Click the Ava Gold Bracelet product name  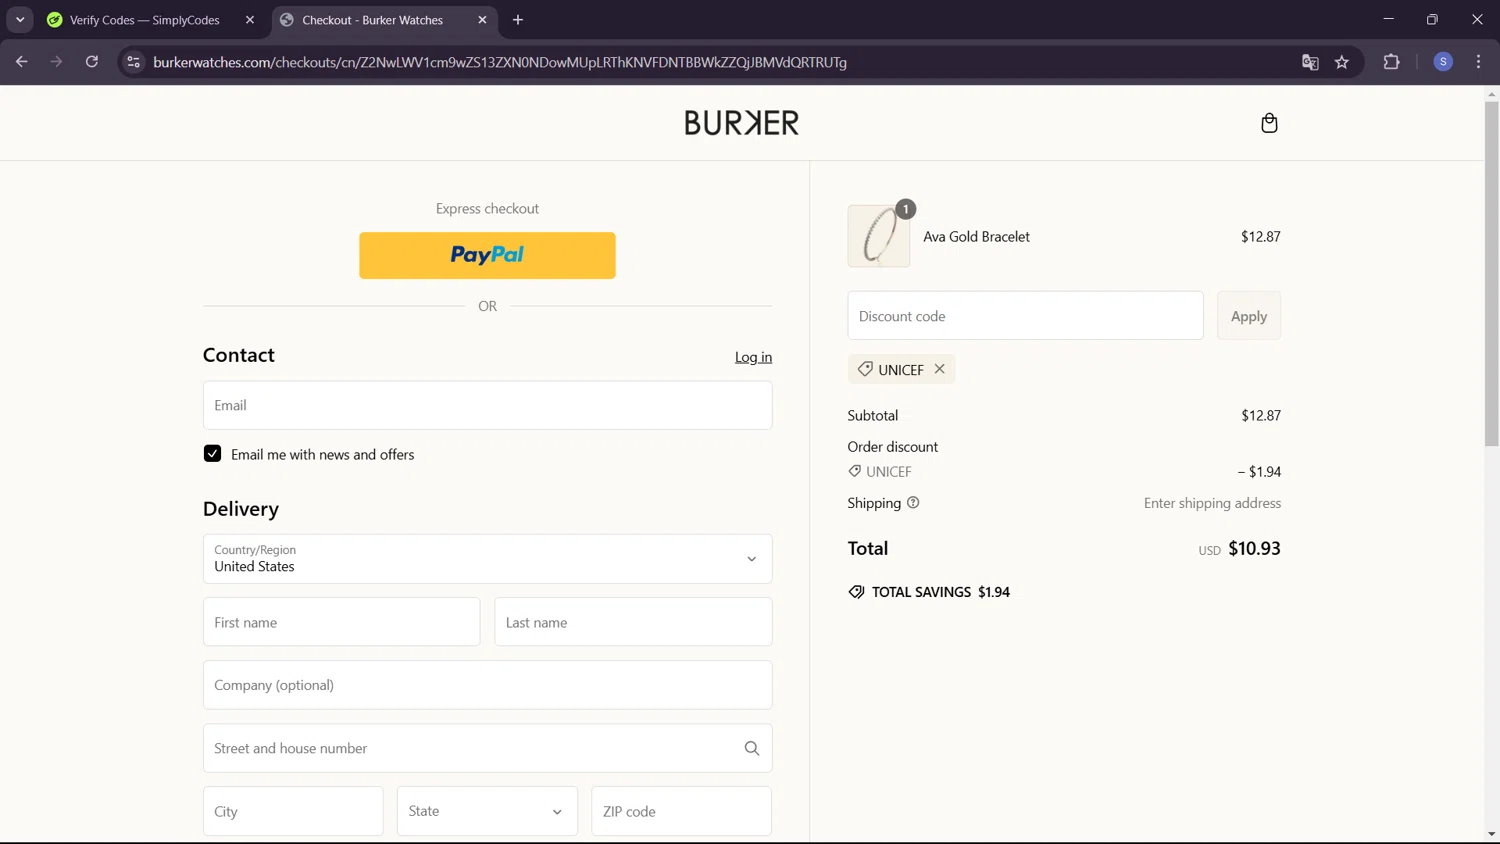pos(976,237)
